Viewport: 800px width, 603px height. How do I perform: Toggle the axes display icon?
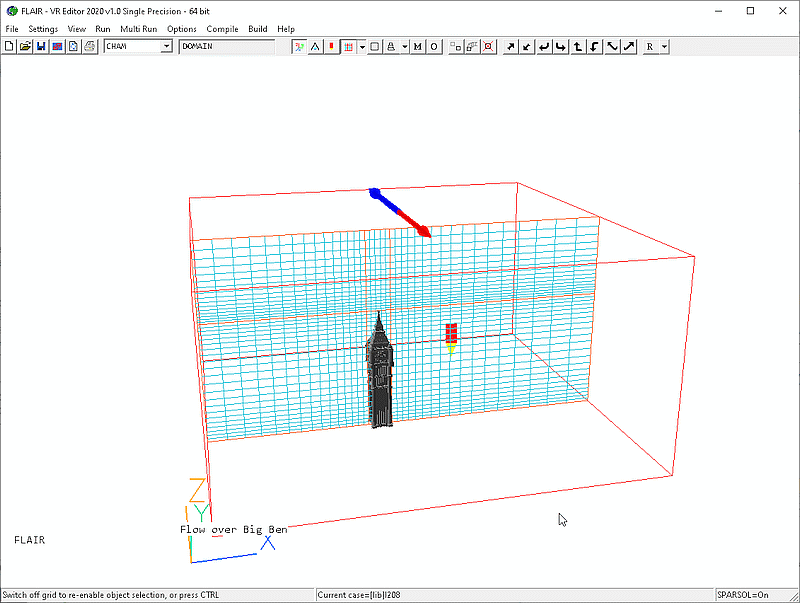coord(299,46)
